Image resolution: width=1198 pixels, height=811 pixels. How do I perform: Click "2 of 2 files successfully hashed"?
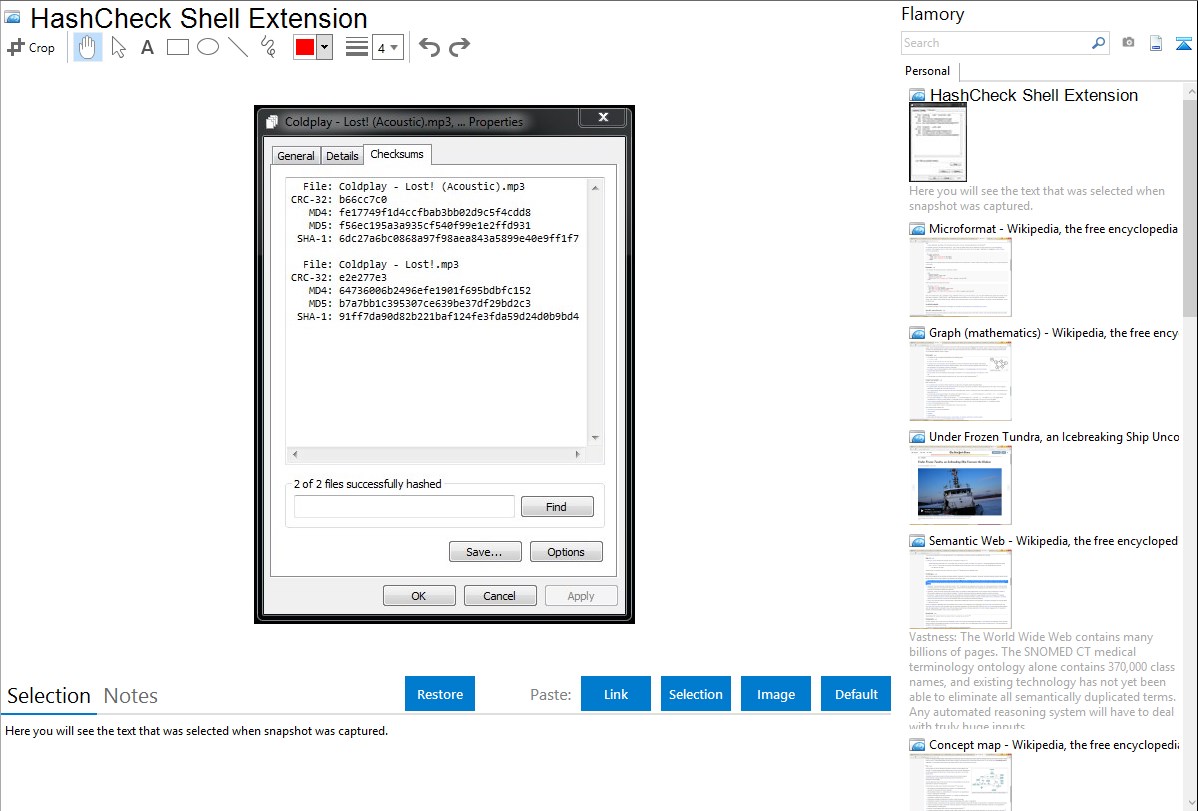[x=367, y=484]
